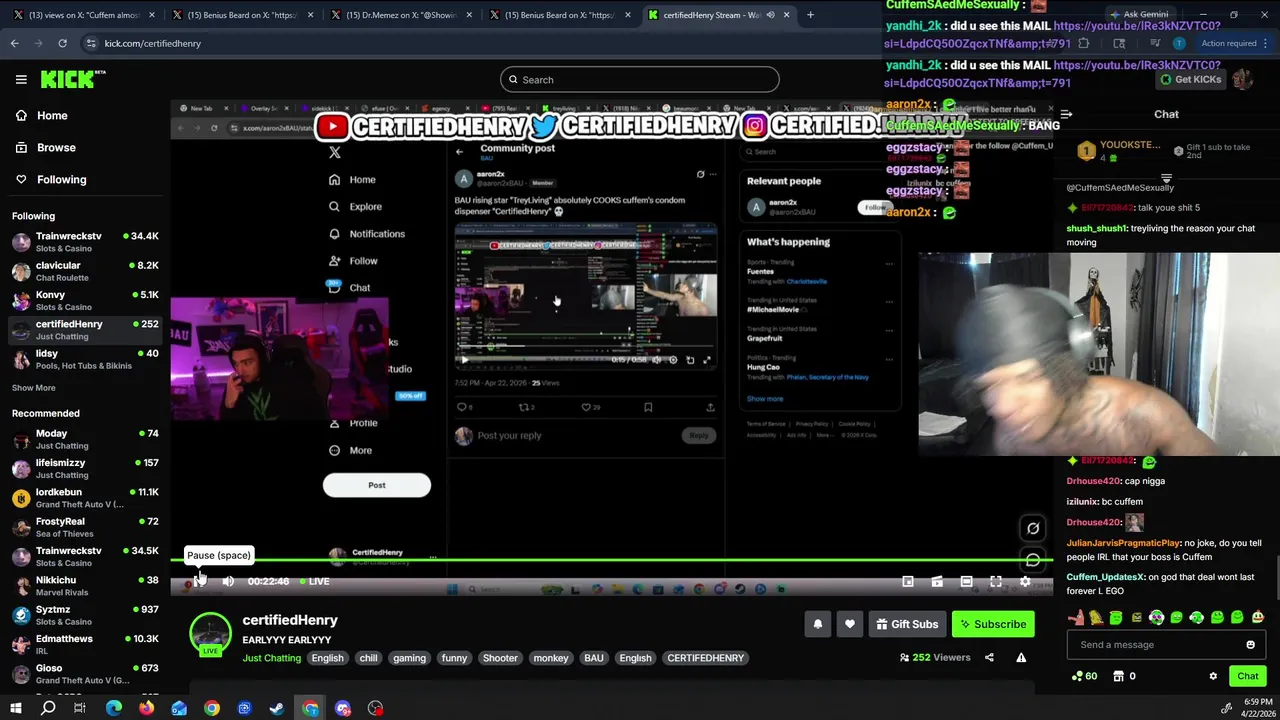Screen dimensions: 1280x720
Task: Toggle chat overlay bubble on player
Action: (x=1033, y=560)
